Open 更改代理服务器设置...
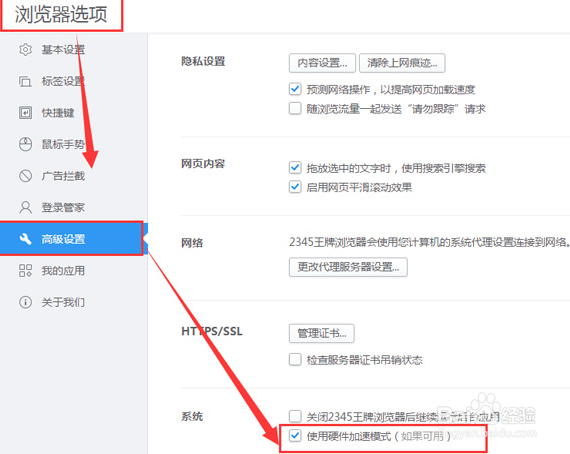 coord(348,267)
